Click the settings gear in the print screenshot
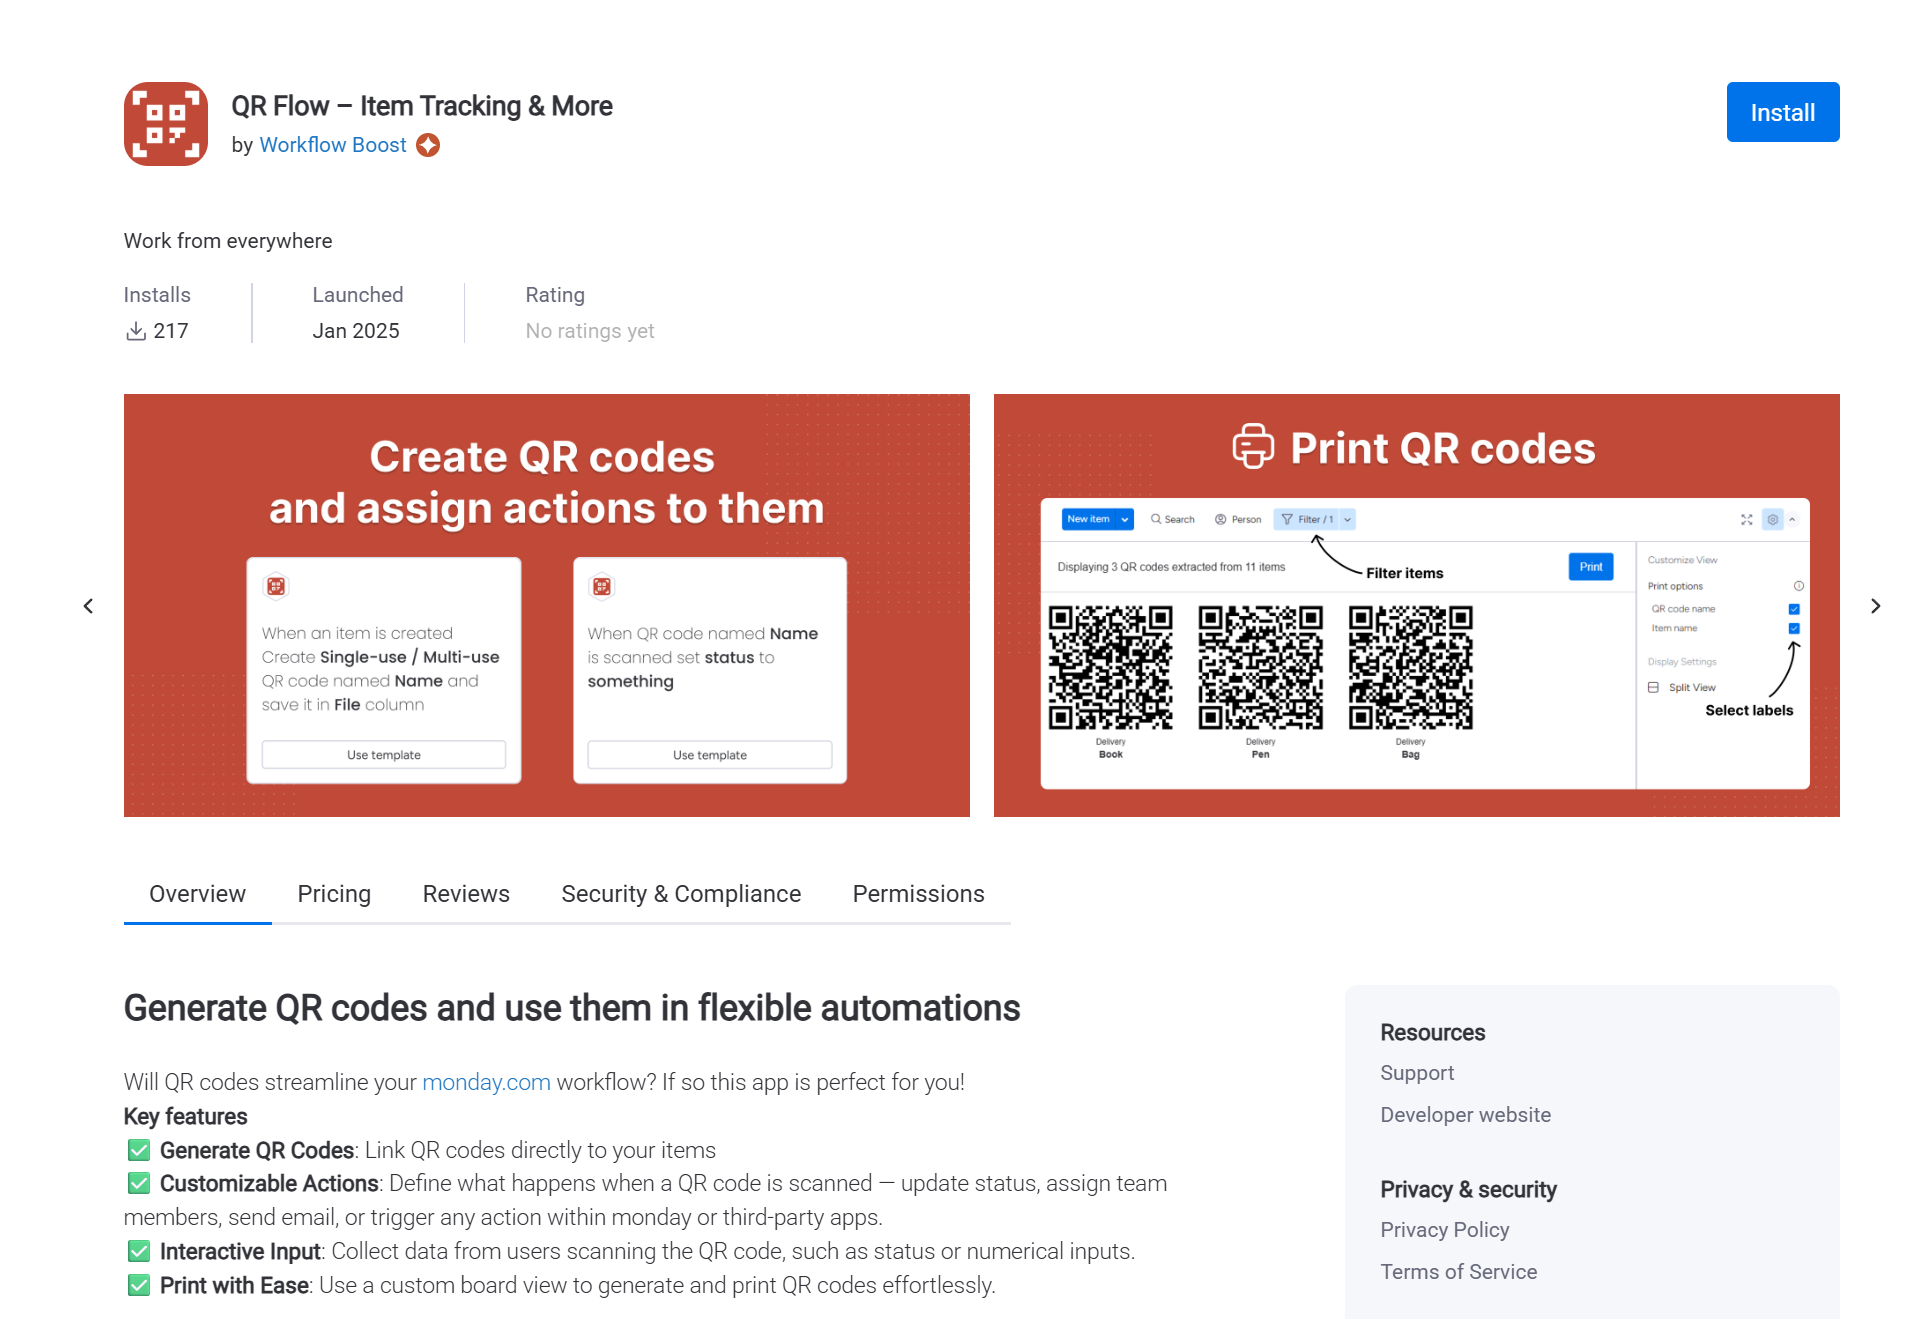The height and width of the screenshot is (1319, 1918). 1772,520
